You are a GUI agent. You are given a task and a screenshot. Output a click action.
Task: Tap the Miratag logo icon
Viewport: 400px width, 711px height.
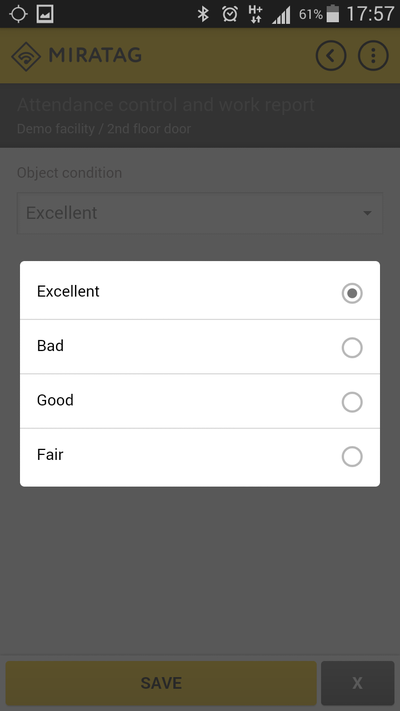tap(26, 56)
